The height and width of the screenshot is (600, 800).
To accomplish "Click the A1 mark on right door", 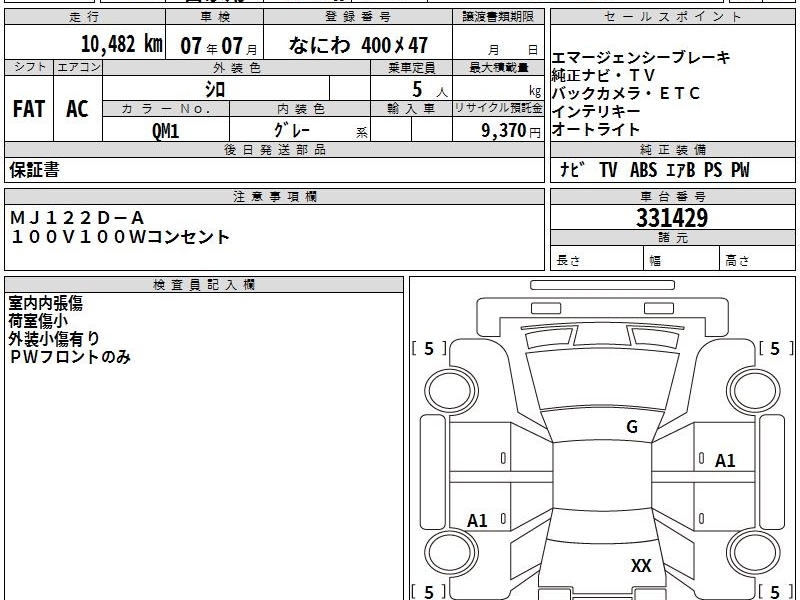I will (725, 461).
